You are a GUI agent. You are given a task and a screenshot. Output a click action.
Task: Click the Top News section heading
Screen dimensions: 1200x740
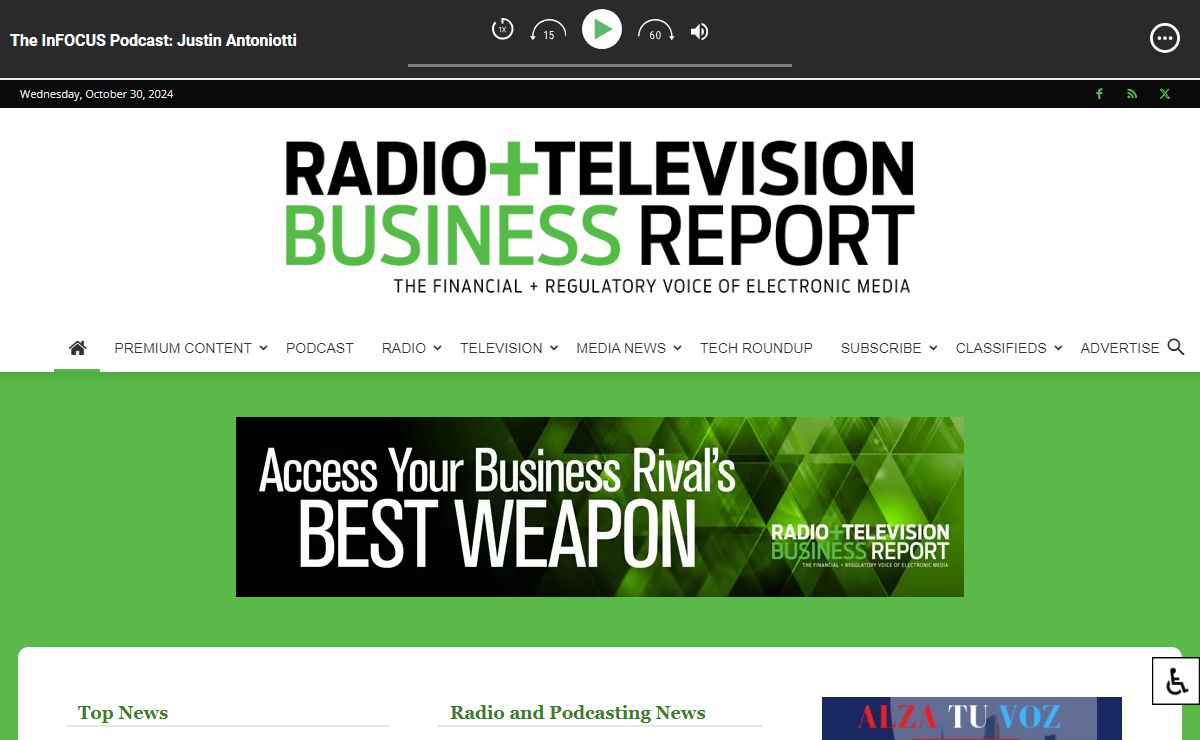coord(123,713)
